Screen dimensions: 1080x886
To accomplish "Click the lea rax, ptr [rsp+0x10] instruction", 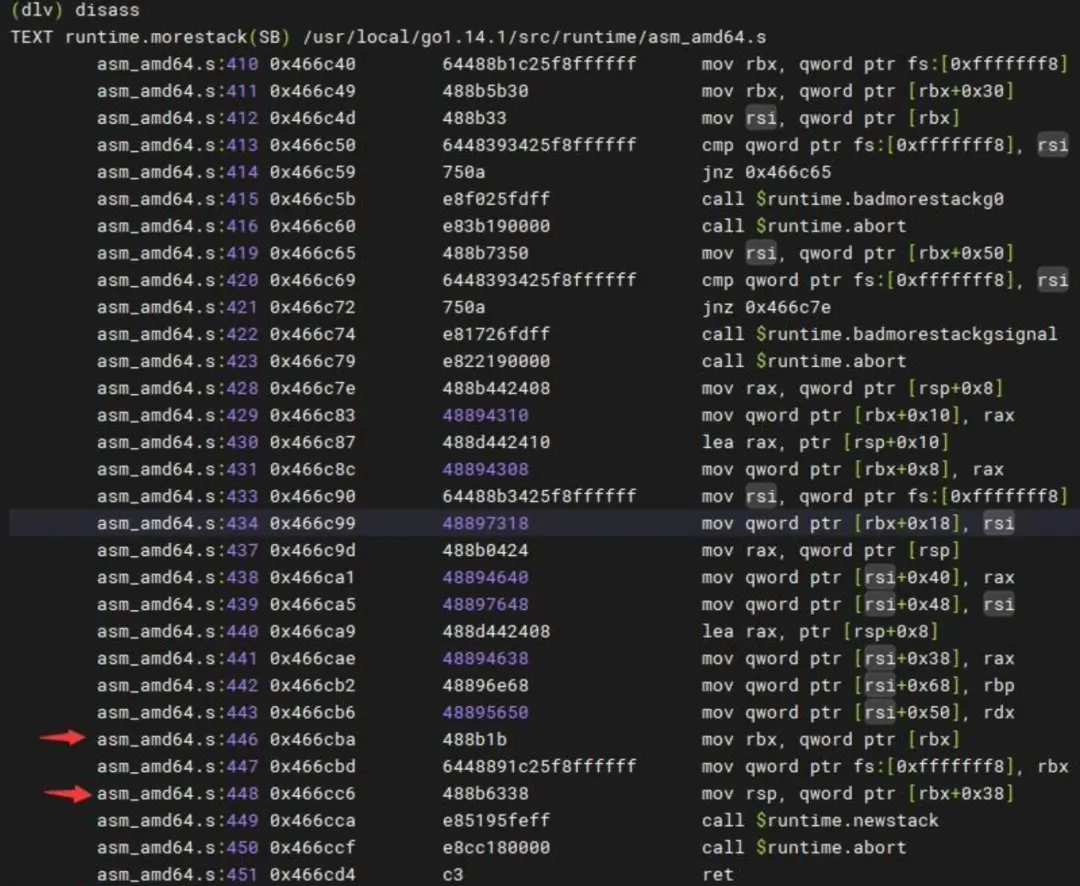I will click(825, 442).
